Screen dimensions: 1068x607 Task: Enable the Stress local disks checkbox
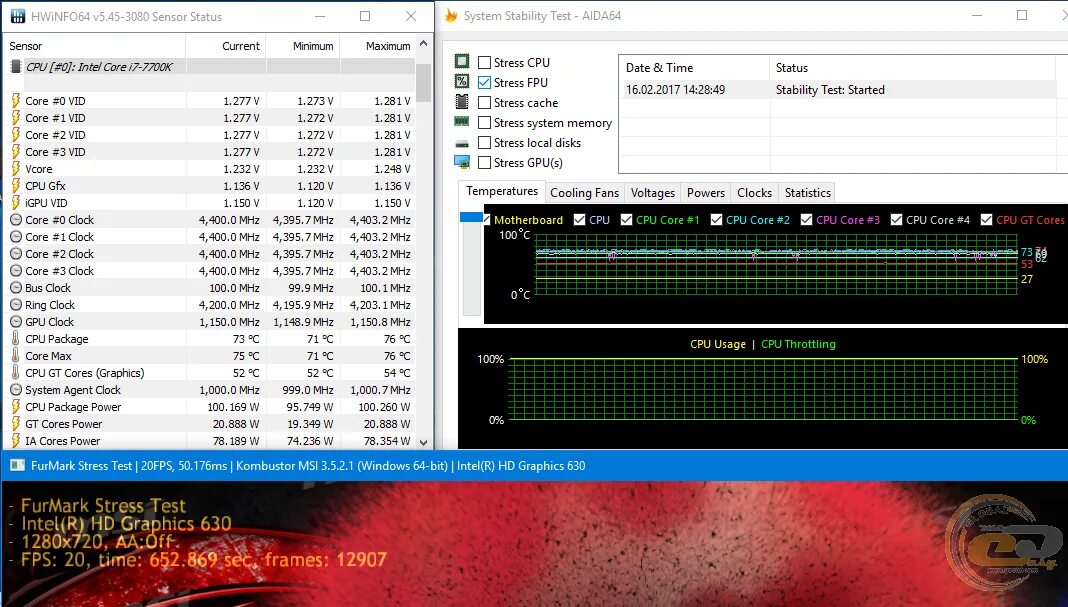click(x=484, y=142)
